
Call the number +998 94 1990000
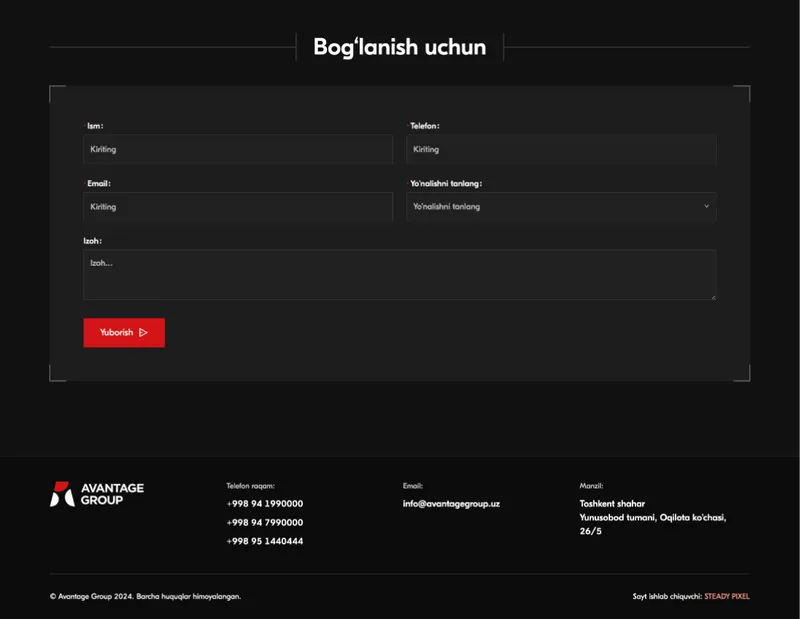click(265, 504)
